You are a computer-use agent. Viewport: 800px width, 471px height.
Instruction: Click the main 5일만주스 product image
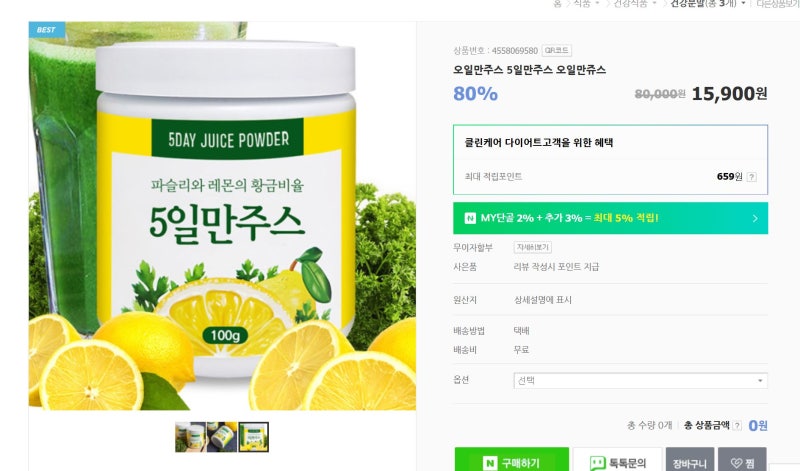[x=222, y=216]
